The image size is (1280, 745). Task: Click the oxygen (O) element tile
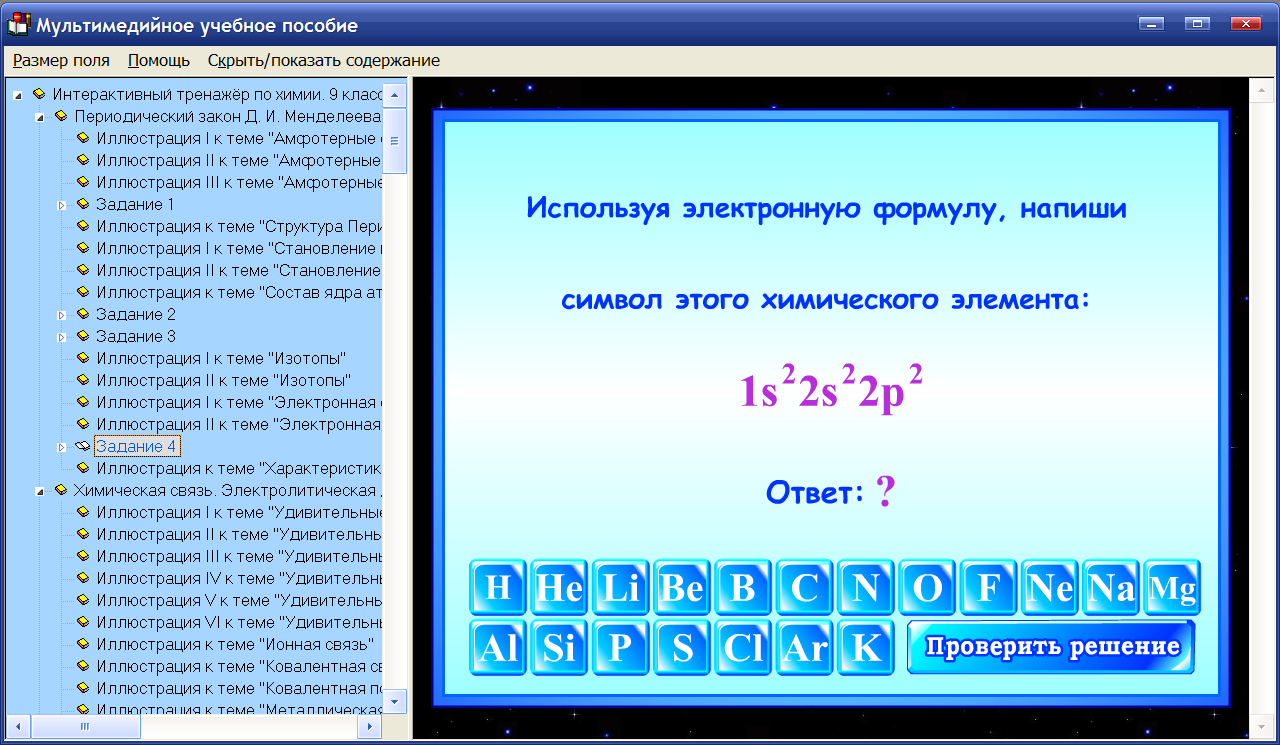[926, 588]
